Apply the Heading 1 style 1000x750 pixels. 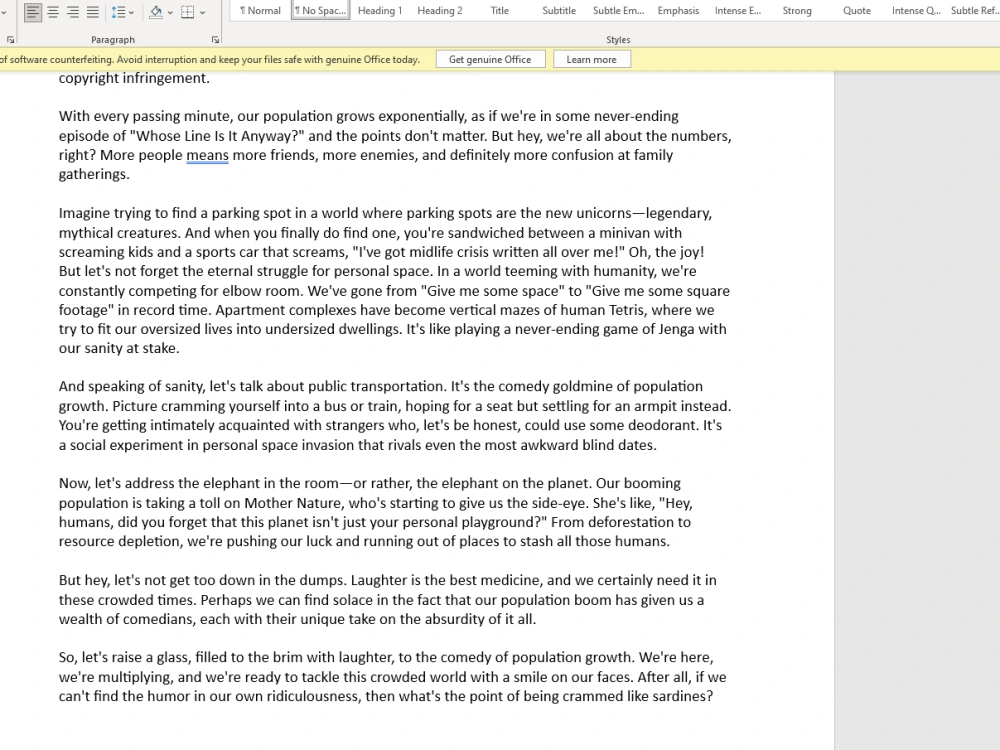point(380,10)
